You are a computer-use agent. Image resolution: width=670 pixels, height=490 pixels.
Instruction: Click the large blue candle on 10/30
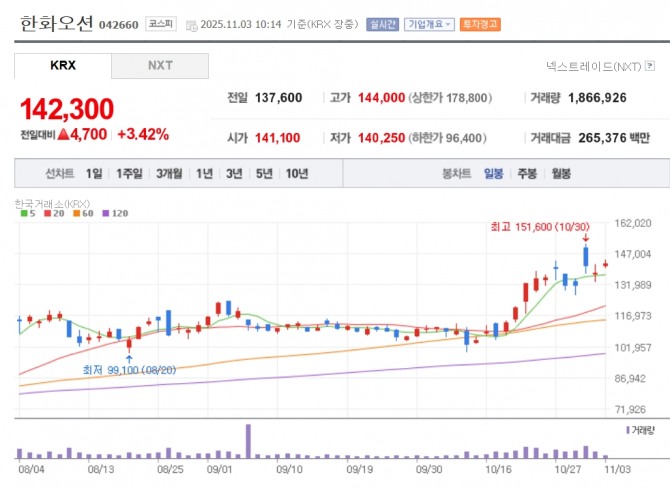point(586,257)
